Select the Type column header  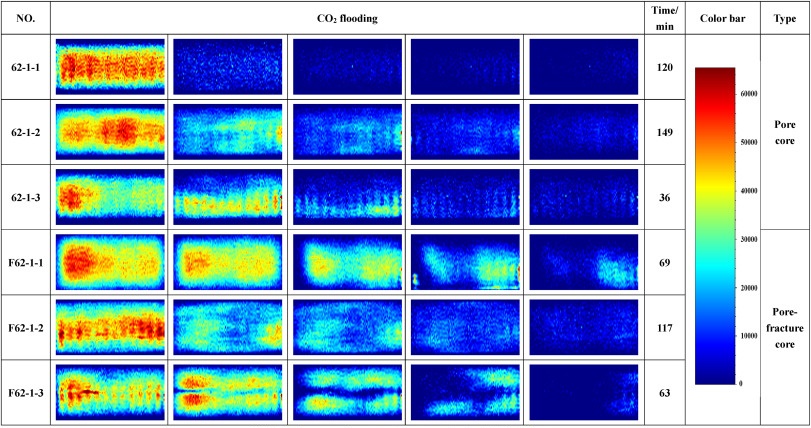pos(785,17)
